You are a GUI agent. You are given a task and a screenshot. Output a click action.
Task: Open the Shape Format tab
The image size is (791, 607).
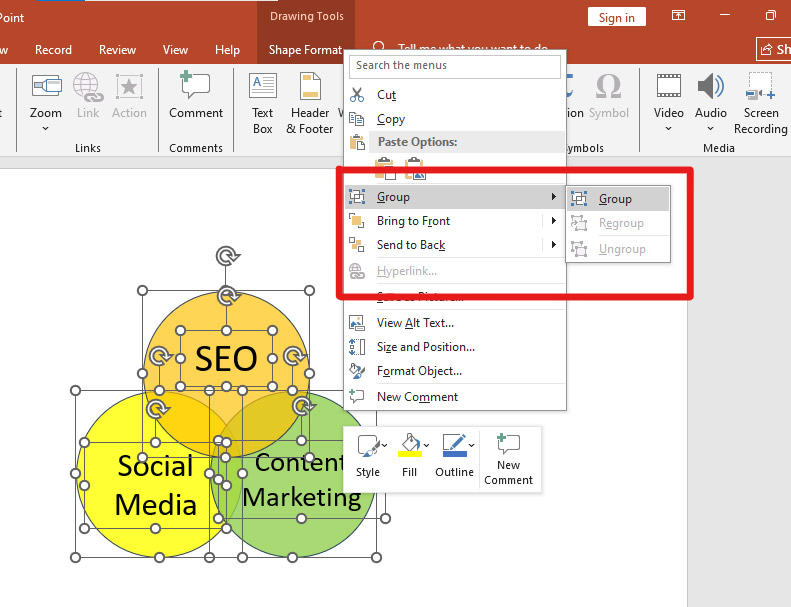click(305, 50)
